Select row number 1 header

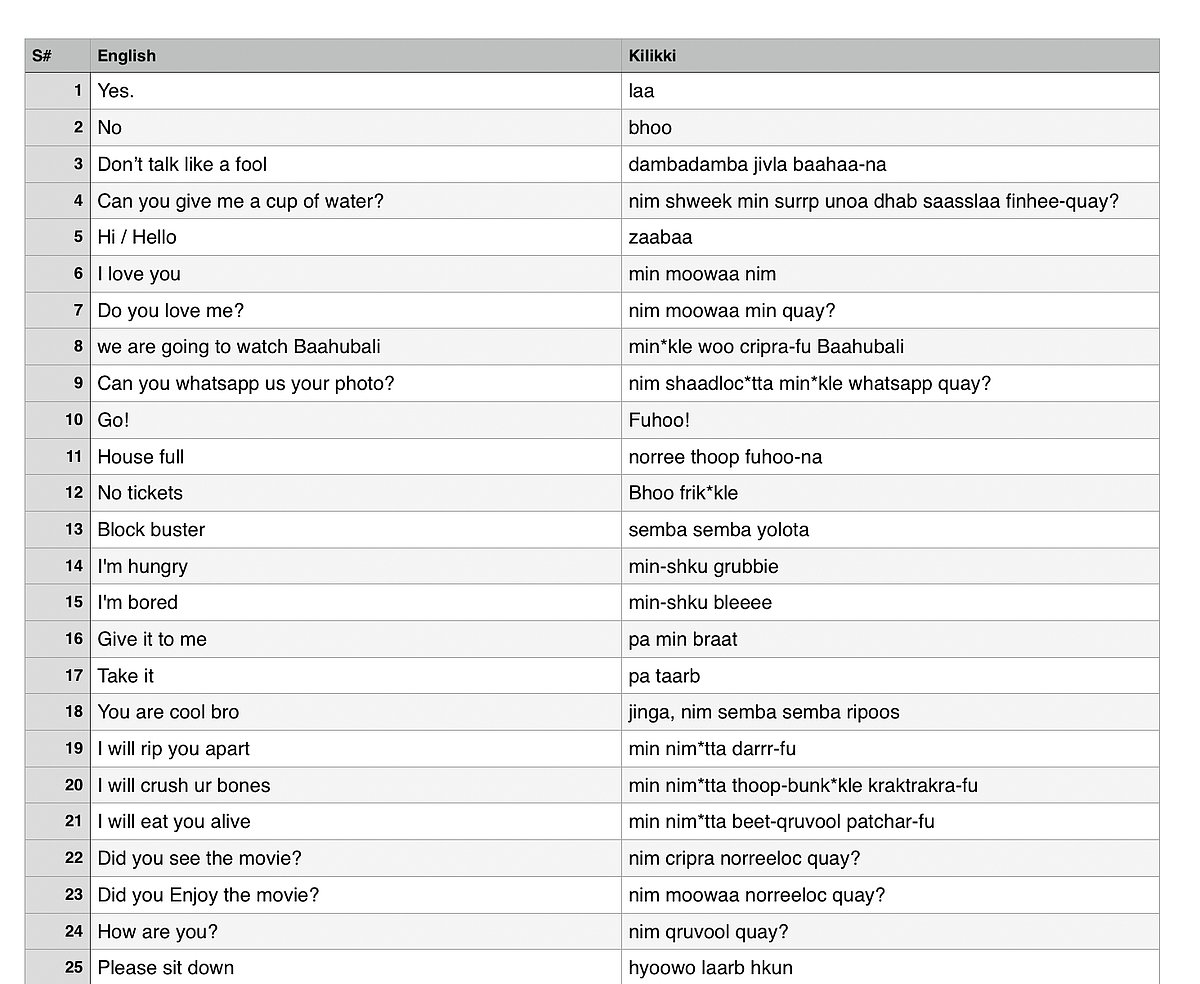click(x=57, y=91)
